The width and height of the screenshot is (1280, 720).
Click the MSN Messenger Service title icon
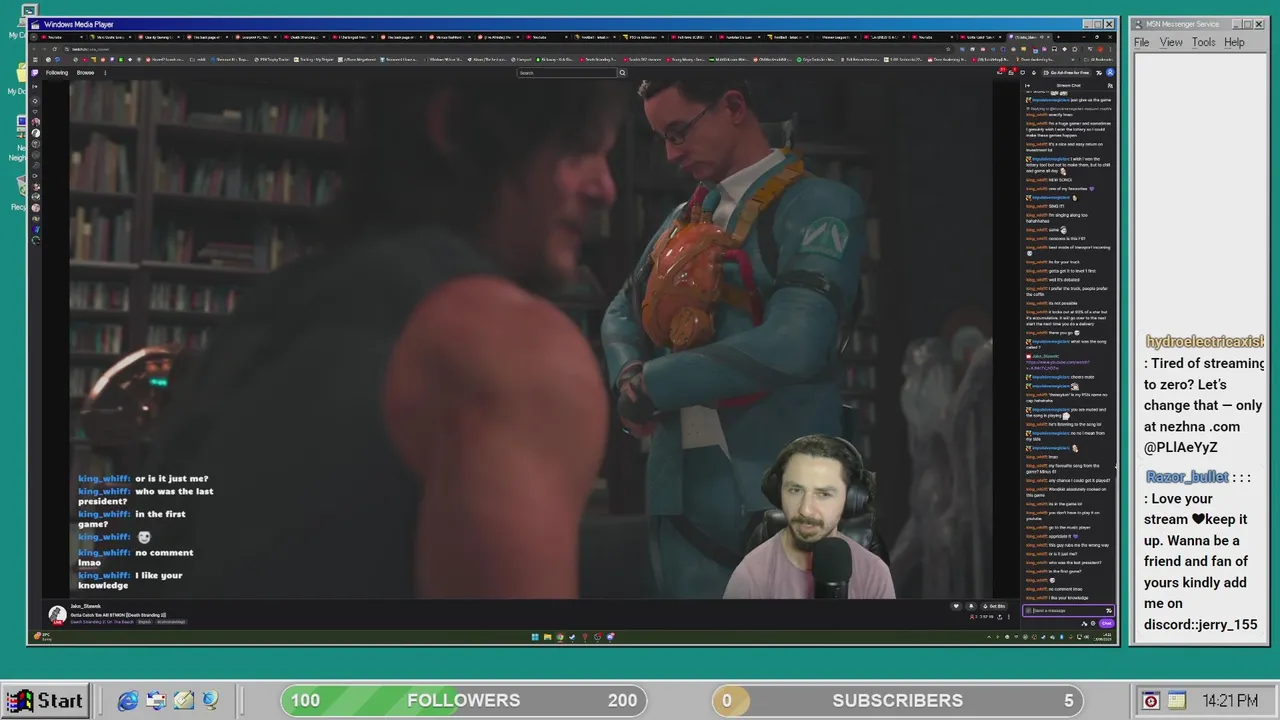tap(1139, 24)
